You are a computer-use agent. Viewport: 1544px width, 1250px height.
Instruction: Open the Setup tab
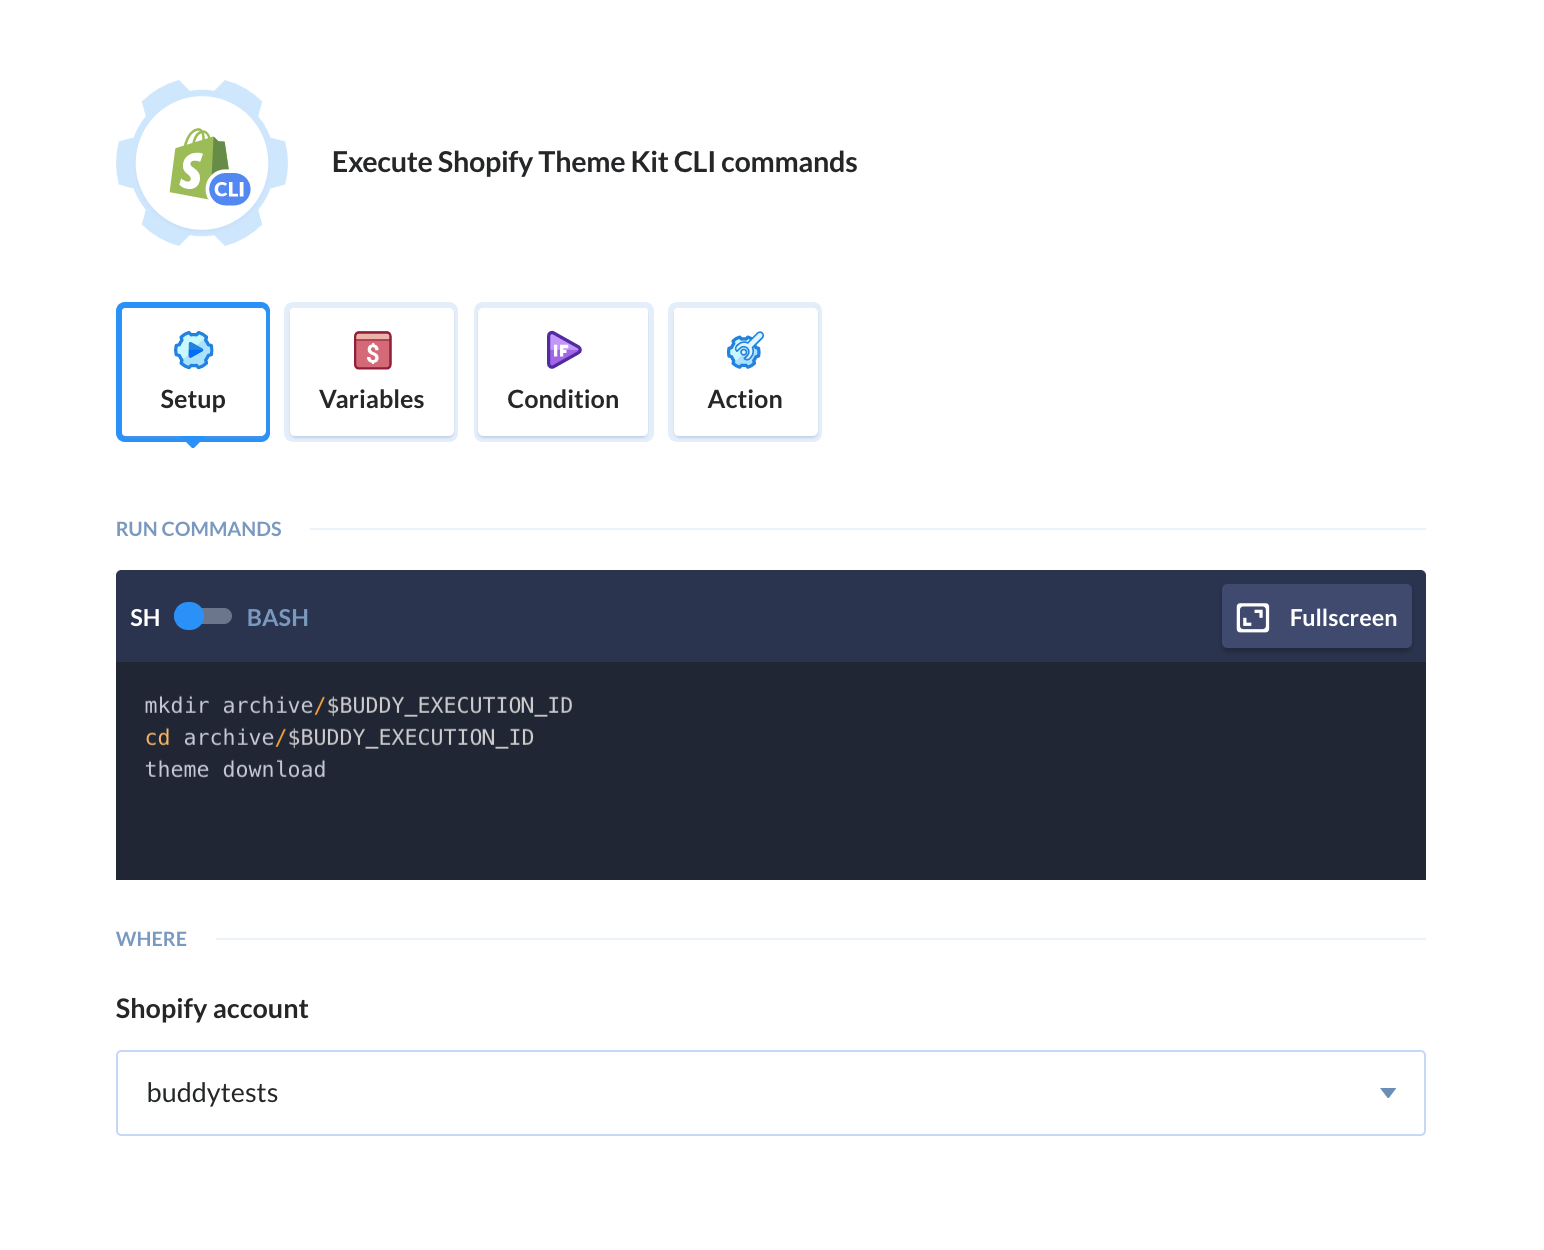pyautogui.click(x=193, y=371)
